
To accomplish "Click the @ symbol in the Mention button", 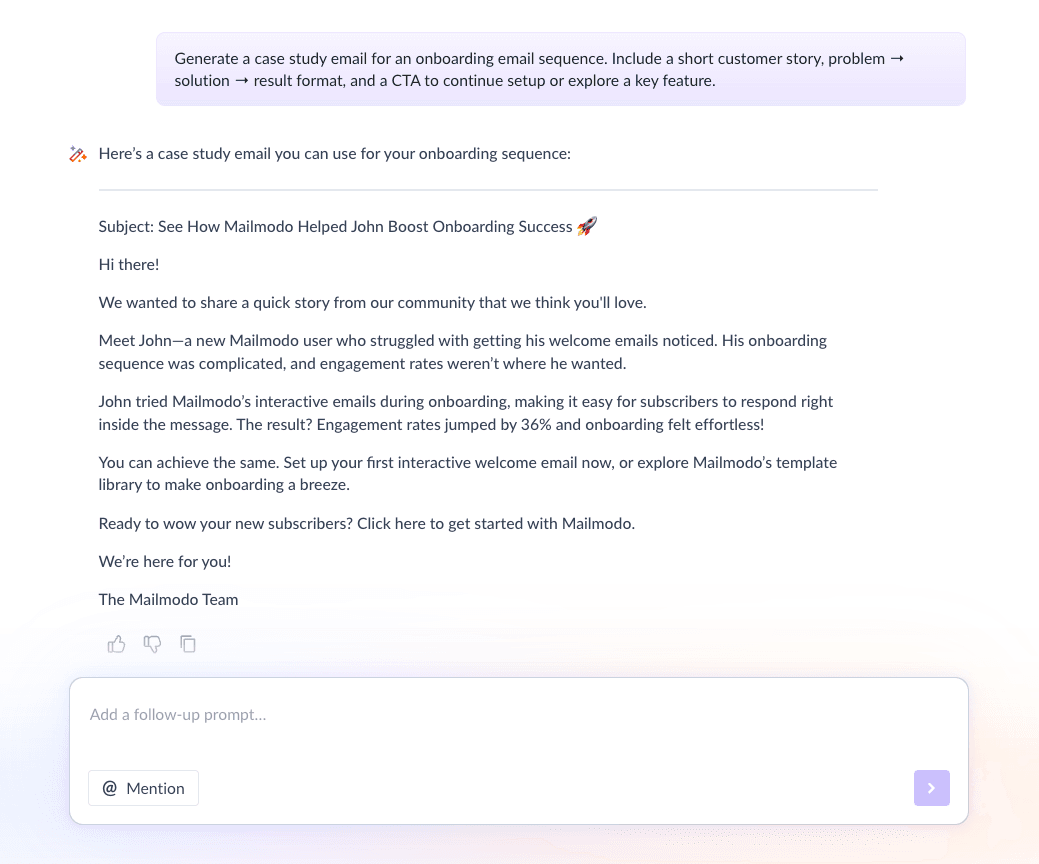I will click(110, 788).
